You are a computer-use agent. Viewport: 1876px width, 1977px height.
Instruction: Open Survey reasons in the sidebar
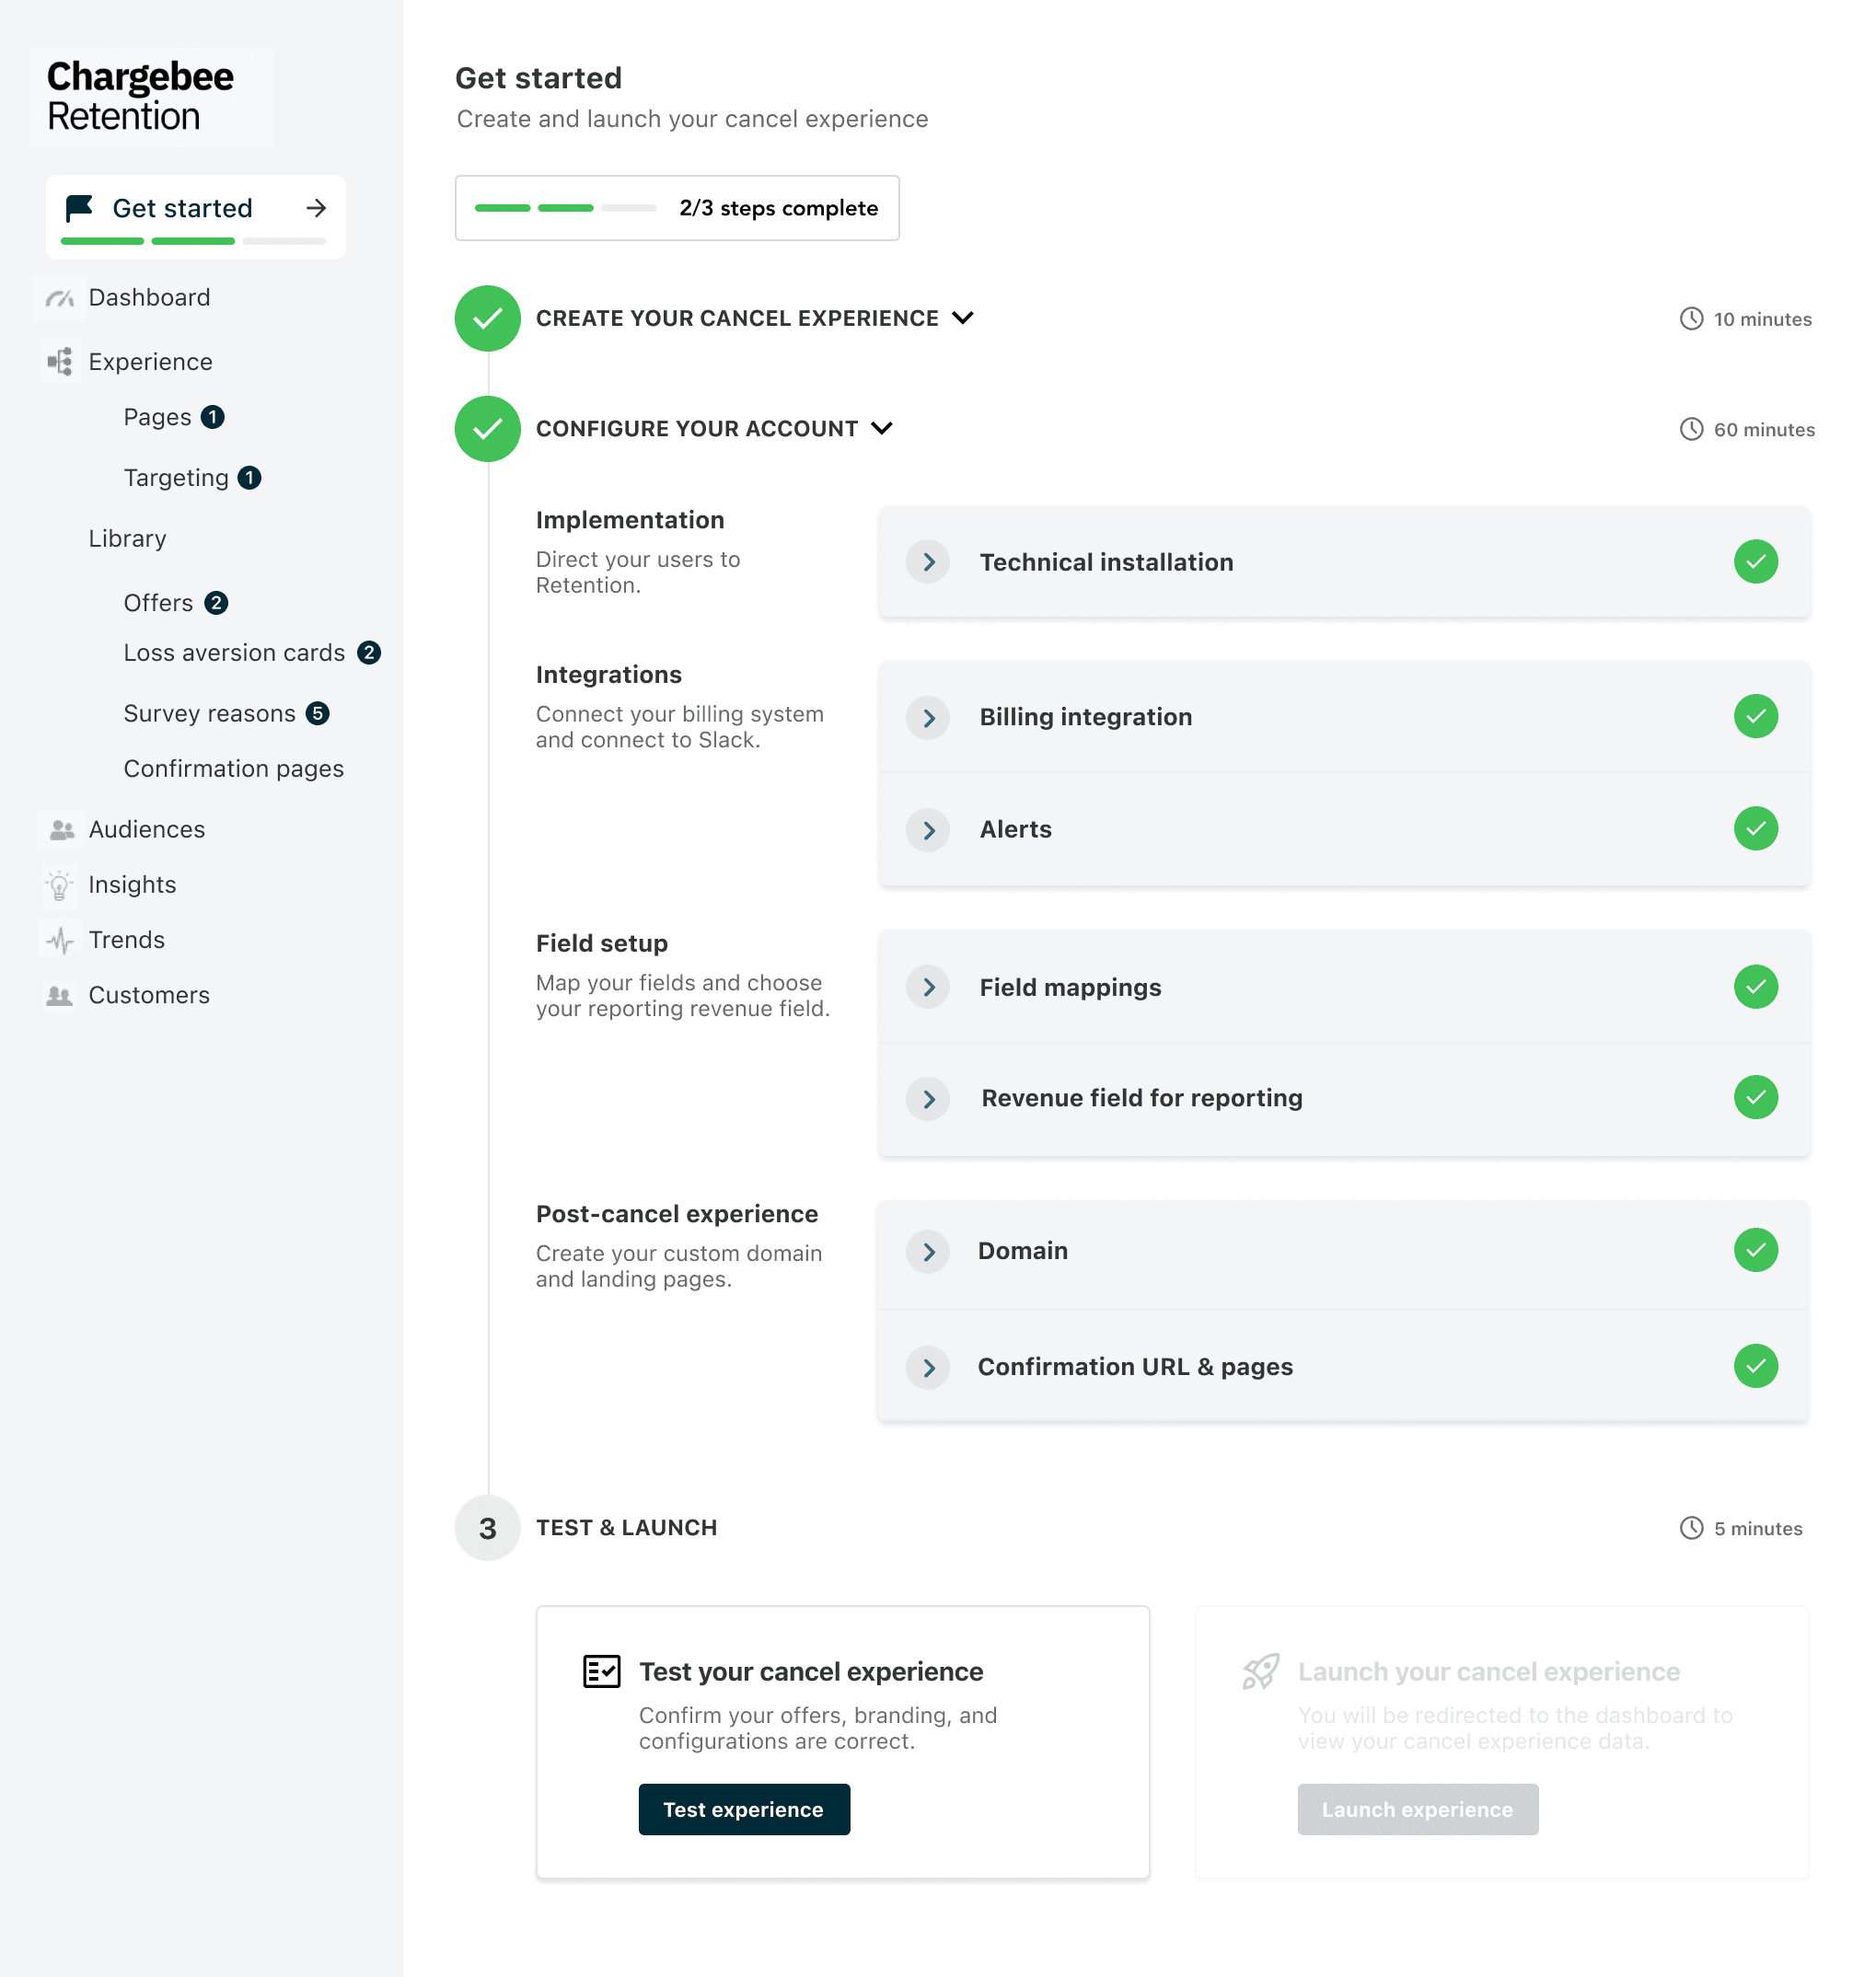point(210,714)
